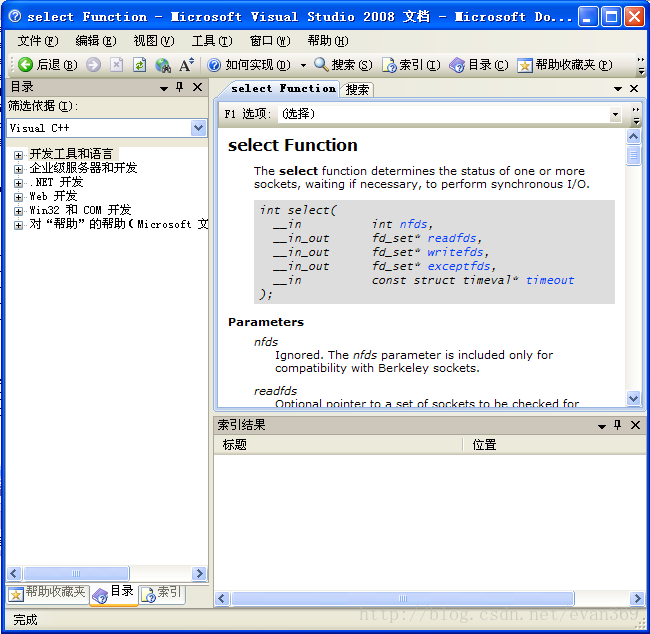Click the readfds parameter link
This screenshot has width=650, height=634.
[452, 238]
